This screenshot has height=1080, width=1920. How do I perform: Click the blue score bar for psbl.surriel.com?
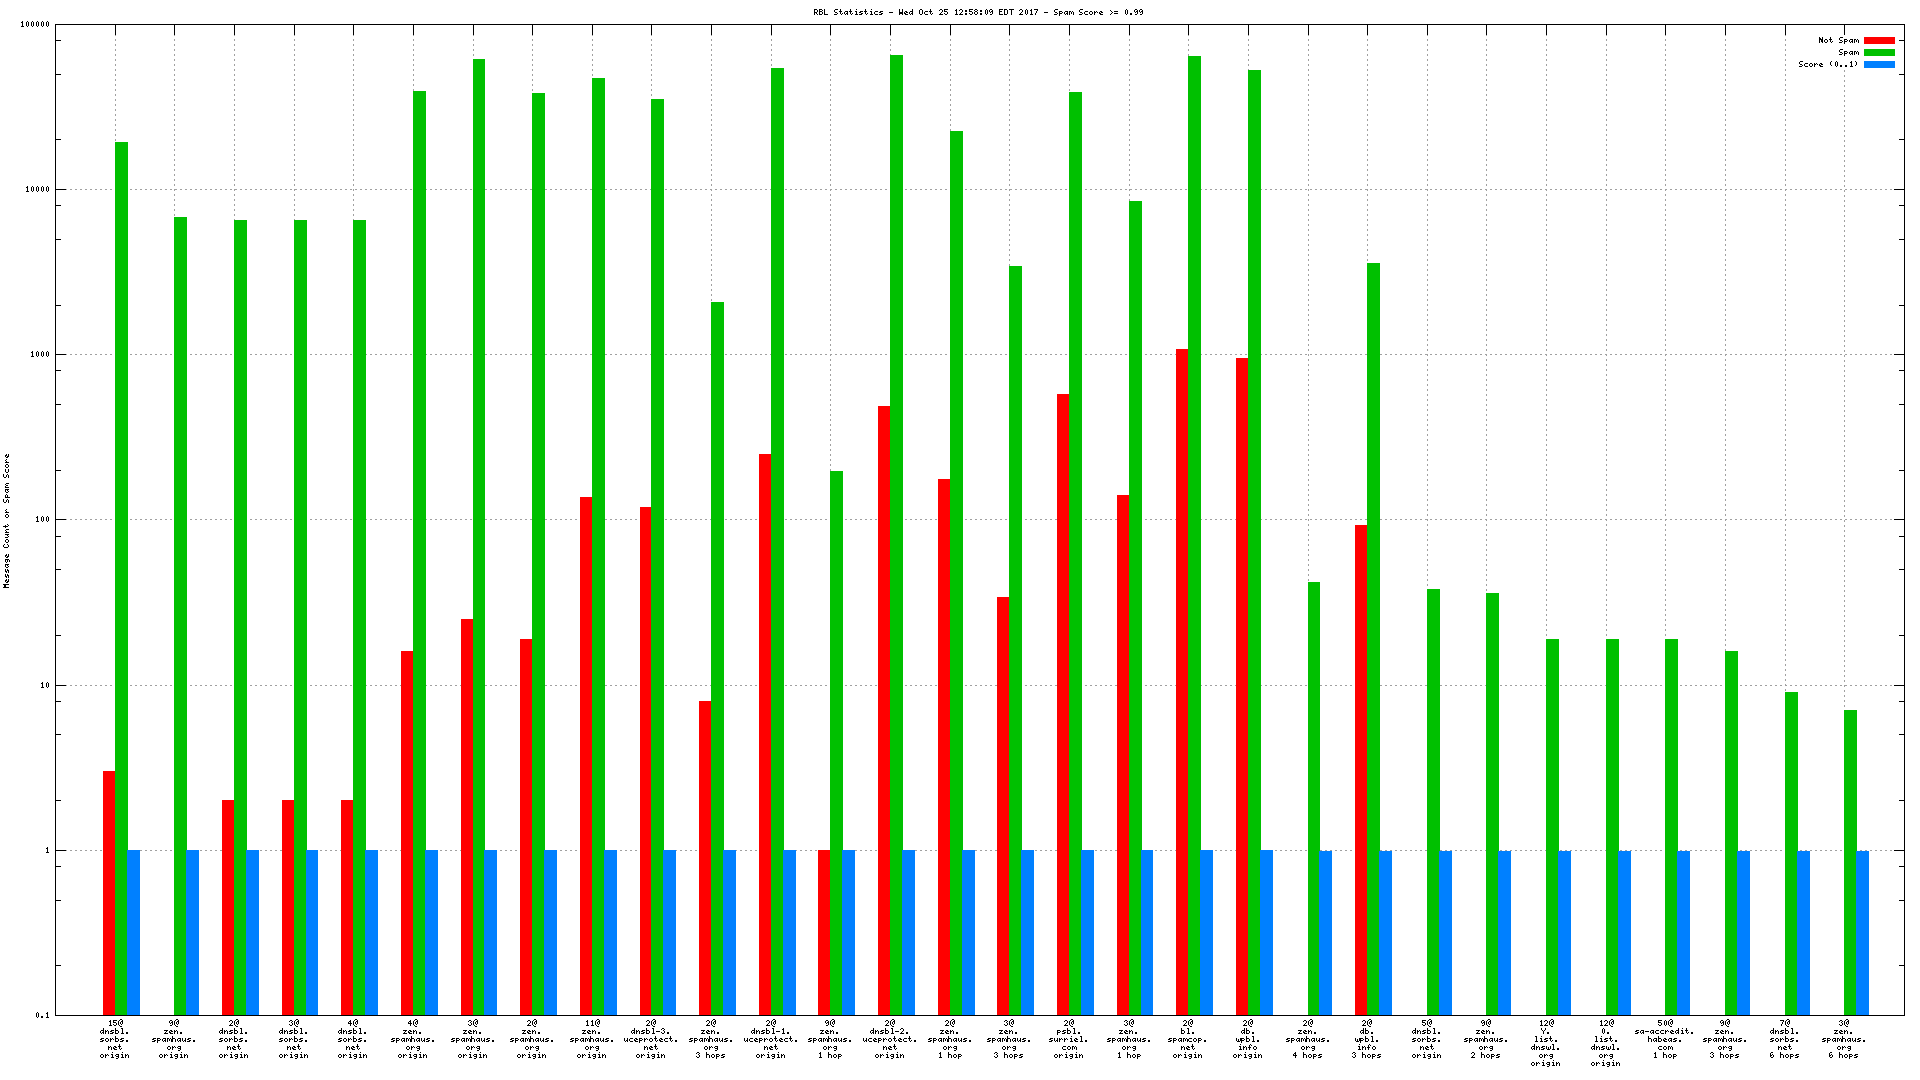tap(1087, 932)
